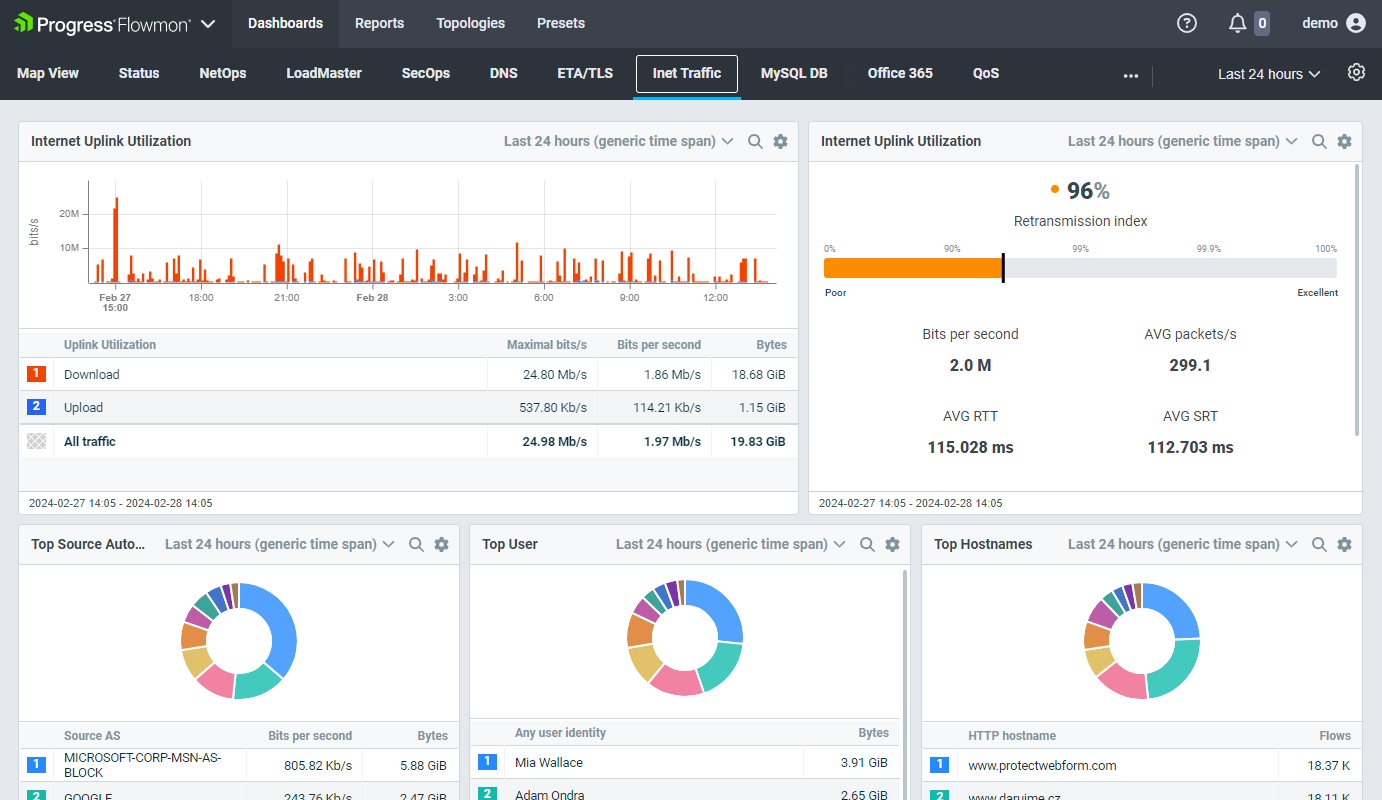The width and height of the screenshot is (1382, 800).
Task: Click the notifications bell icon
Action: point(1238,23)
